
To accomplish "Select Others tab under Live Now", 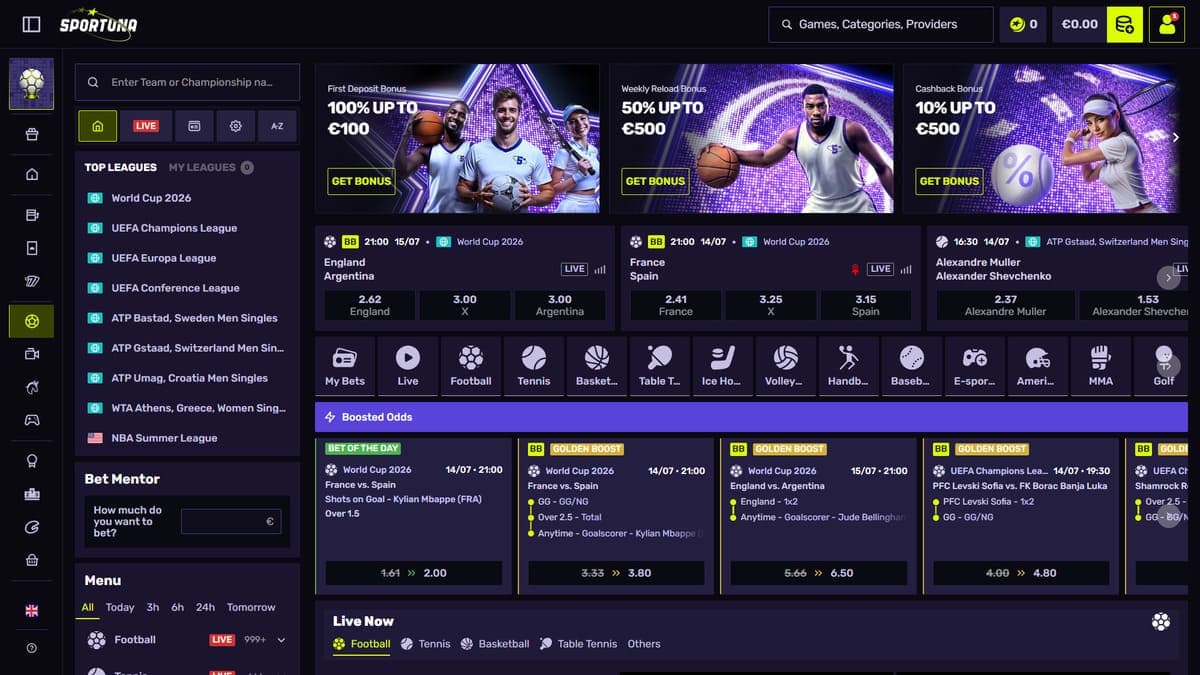I will tap(644, 644).
